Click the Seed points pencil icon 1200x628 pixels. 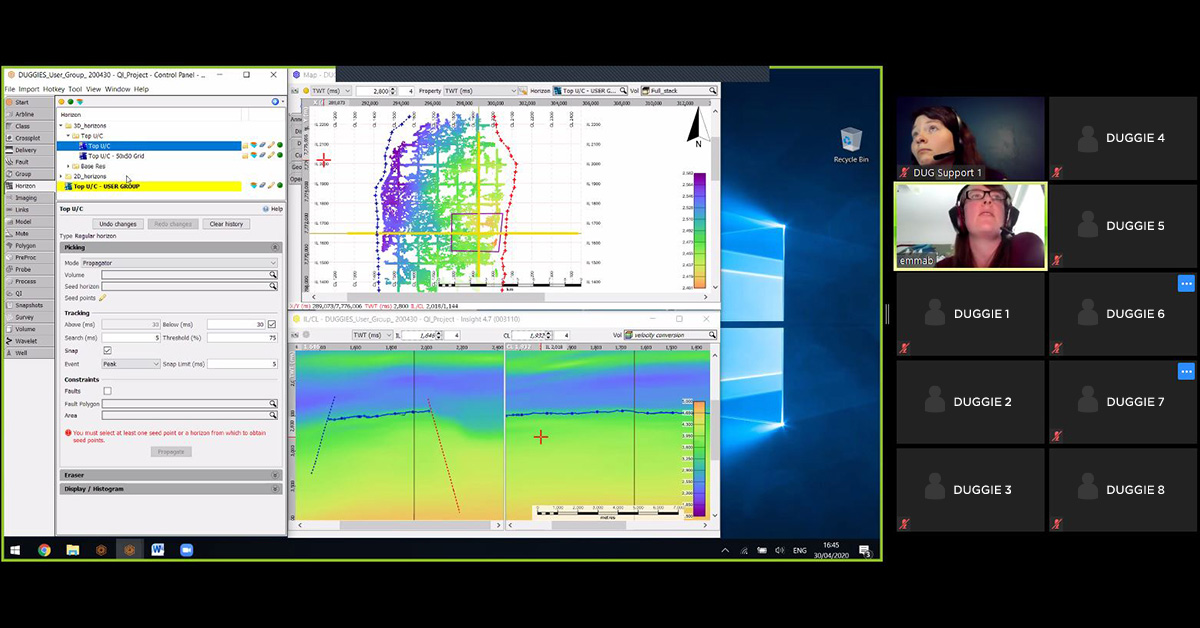pyautogui.click(x=102, y=298)
